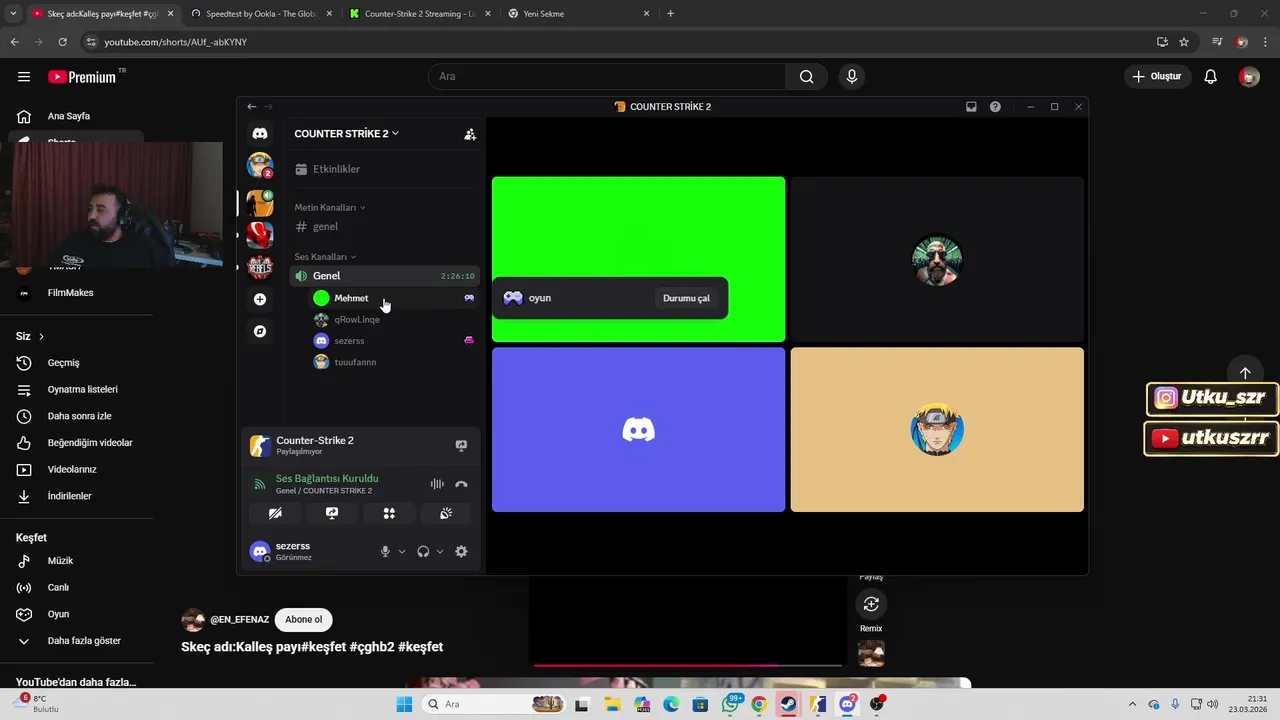The image size is (1280, 720).
Task: Open the Rebels server icon in Discord
Action: coord(260,266)
